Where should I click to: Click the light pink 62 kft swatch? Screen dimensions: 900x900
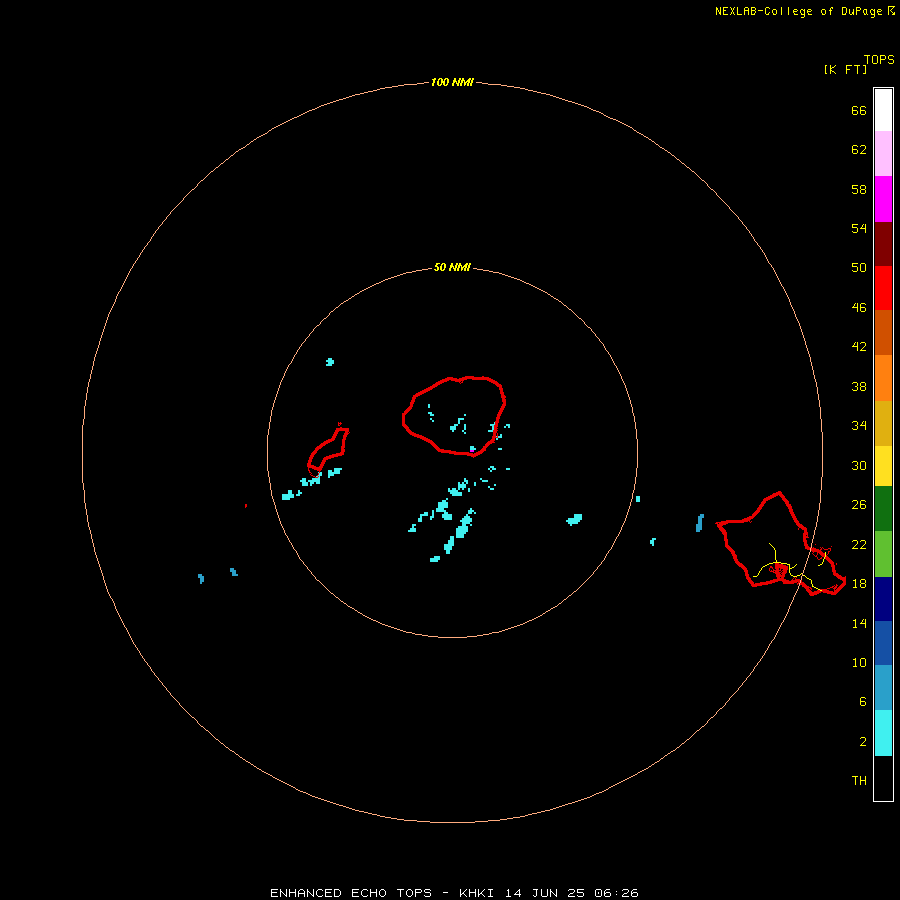tap(883, 153)
